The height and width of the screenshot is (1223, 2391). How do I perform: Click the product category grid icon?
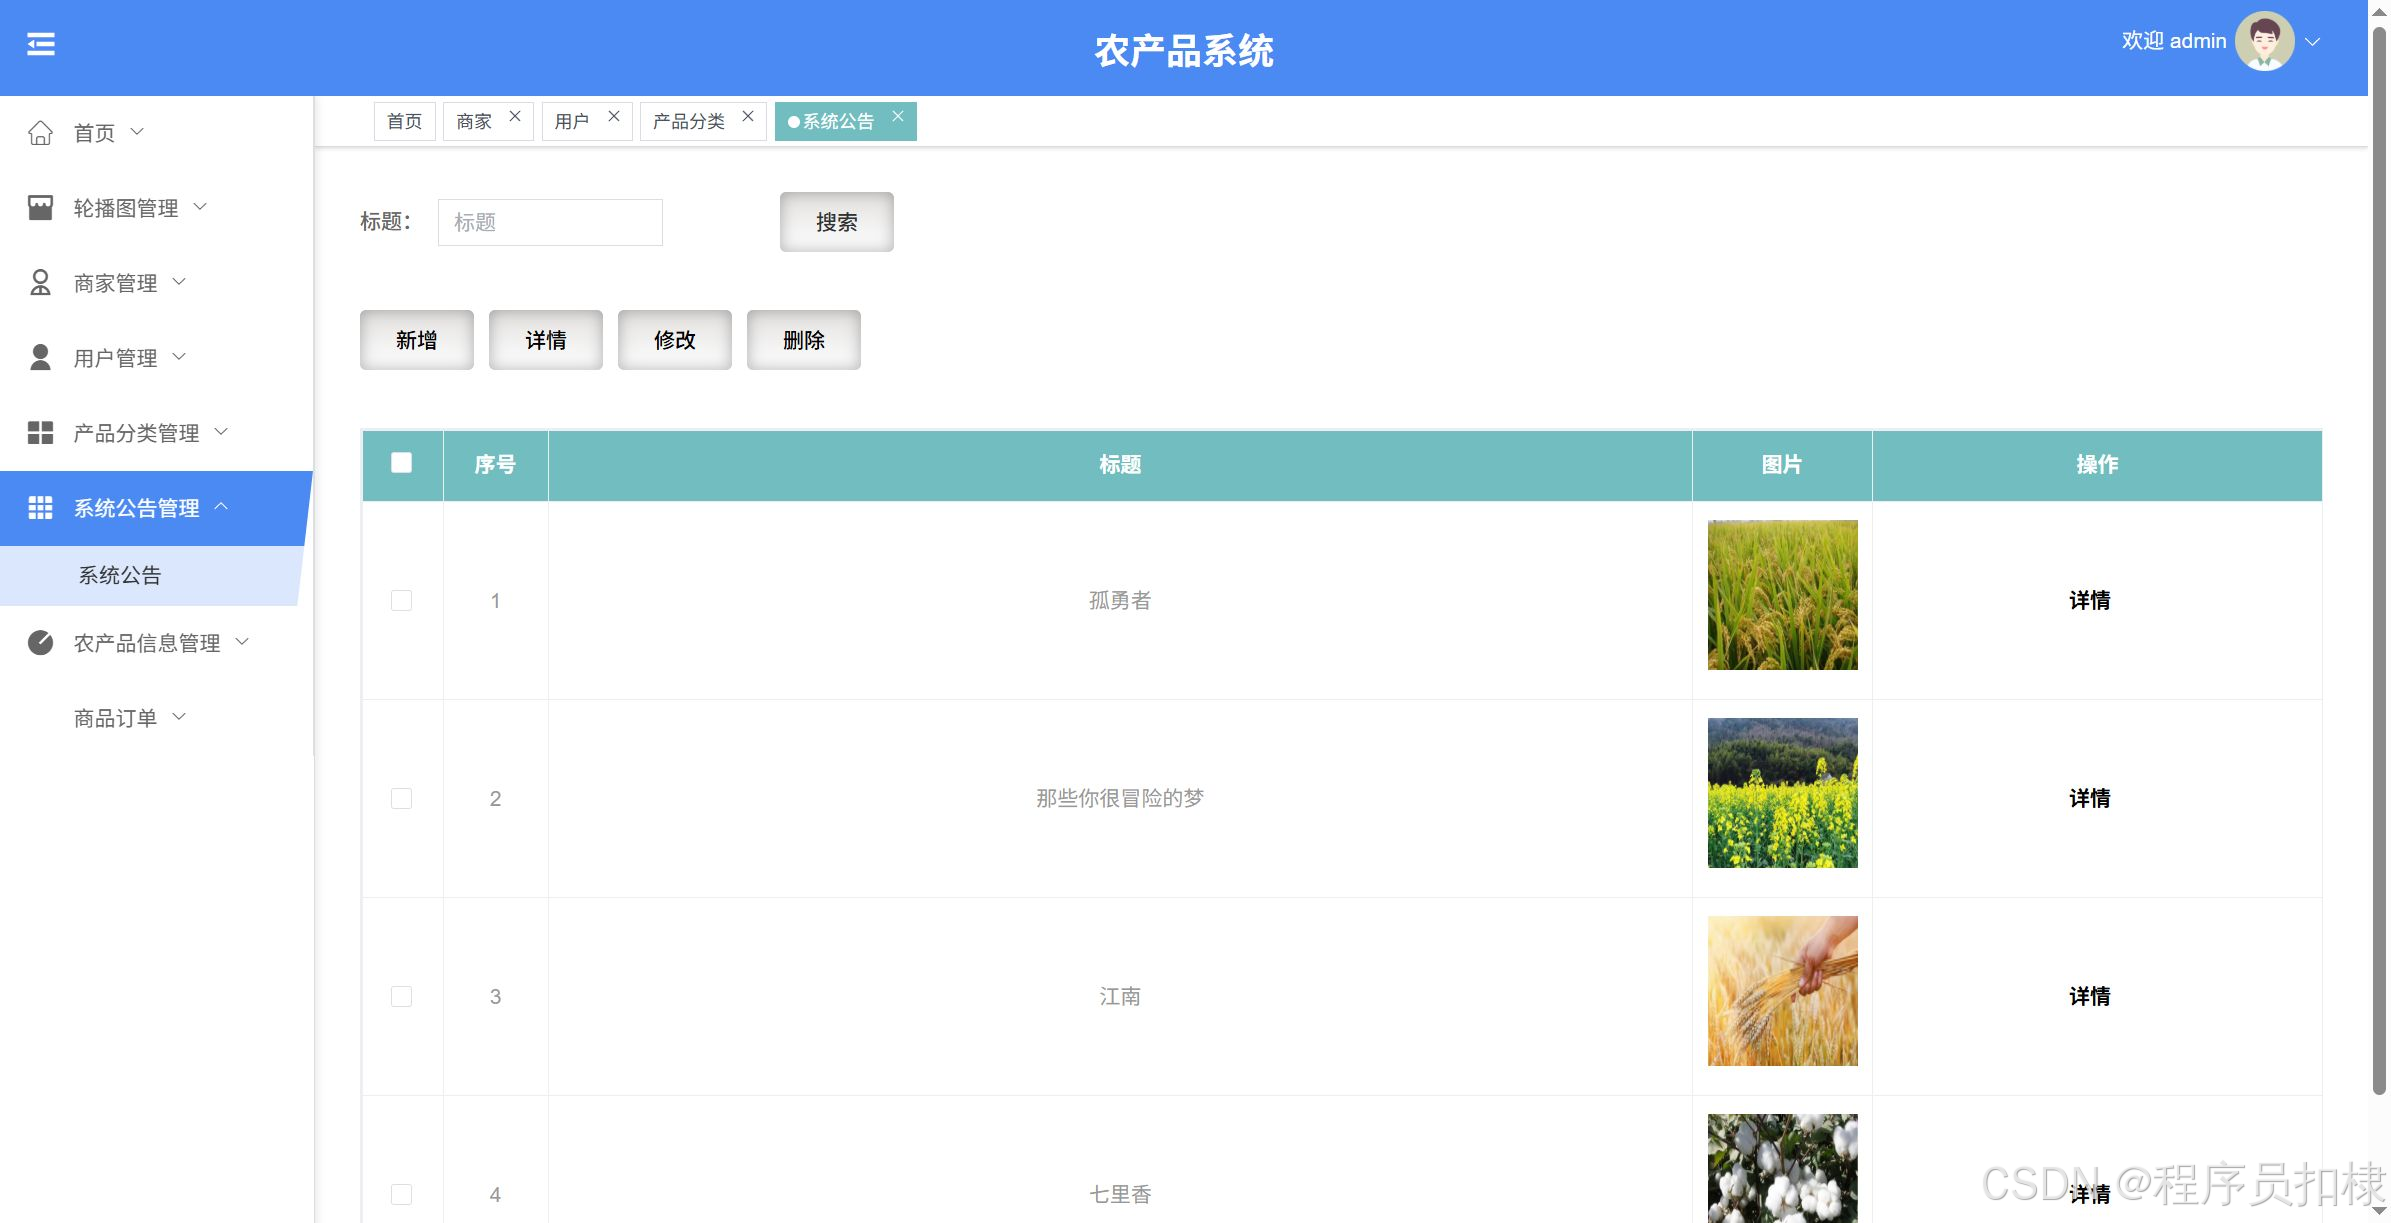coord(40,433)
